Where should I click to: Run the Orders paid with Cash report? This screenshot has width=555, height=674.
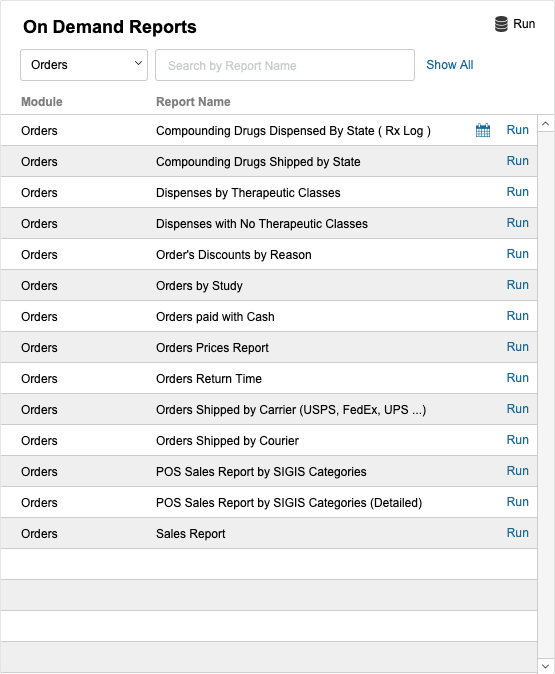(518, 316)
